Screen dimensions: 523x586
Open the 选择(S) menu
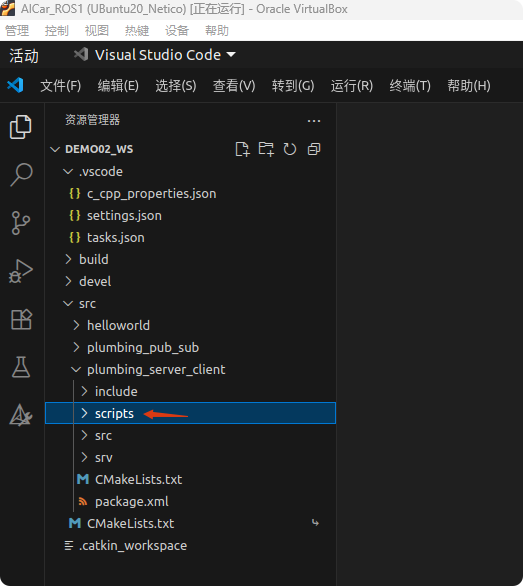pyautogui.click(x=176, y=86)
